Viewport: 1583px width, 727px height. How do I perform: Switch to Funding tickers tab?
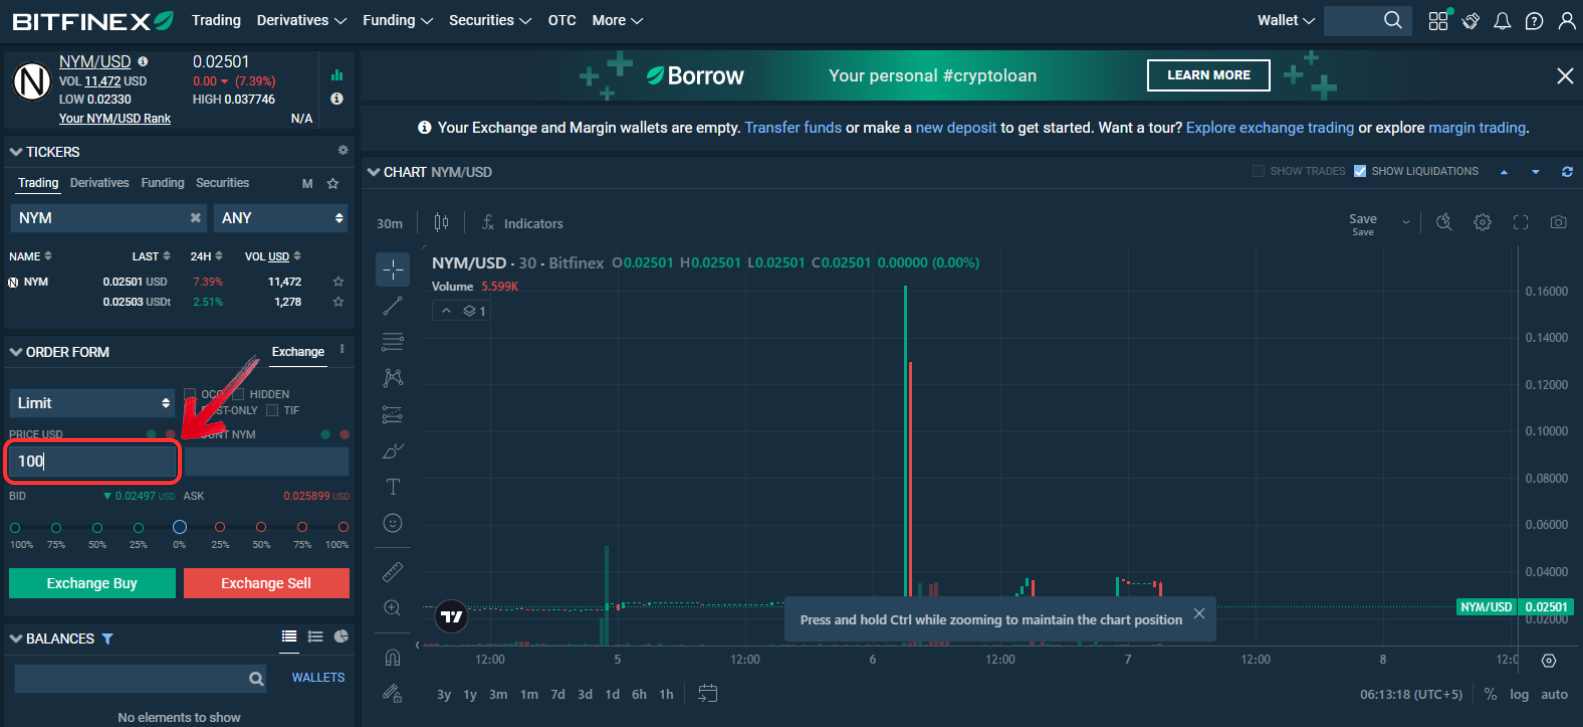162,183
